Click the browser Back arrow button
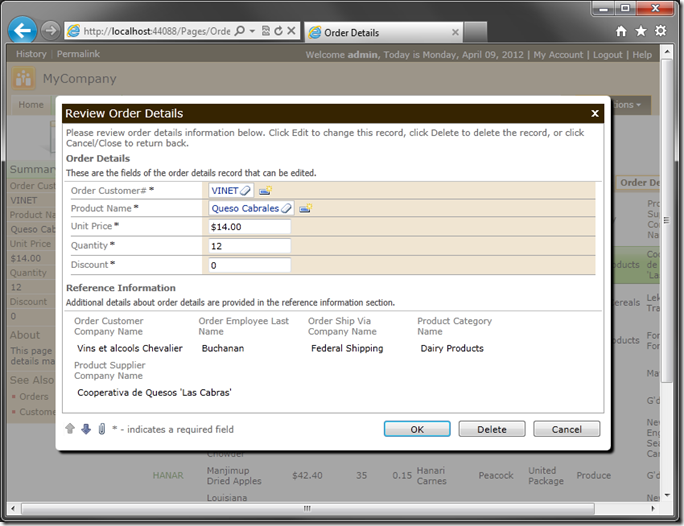Image resolution: width=684 pixels, height=526 pixels. [x=22, y=31]
